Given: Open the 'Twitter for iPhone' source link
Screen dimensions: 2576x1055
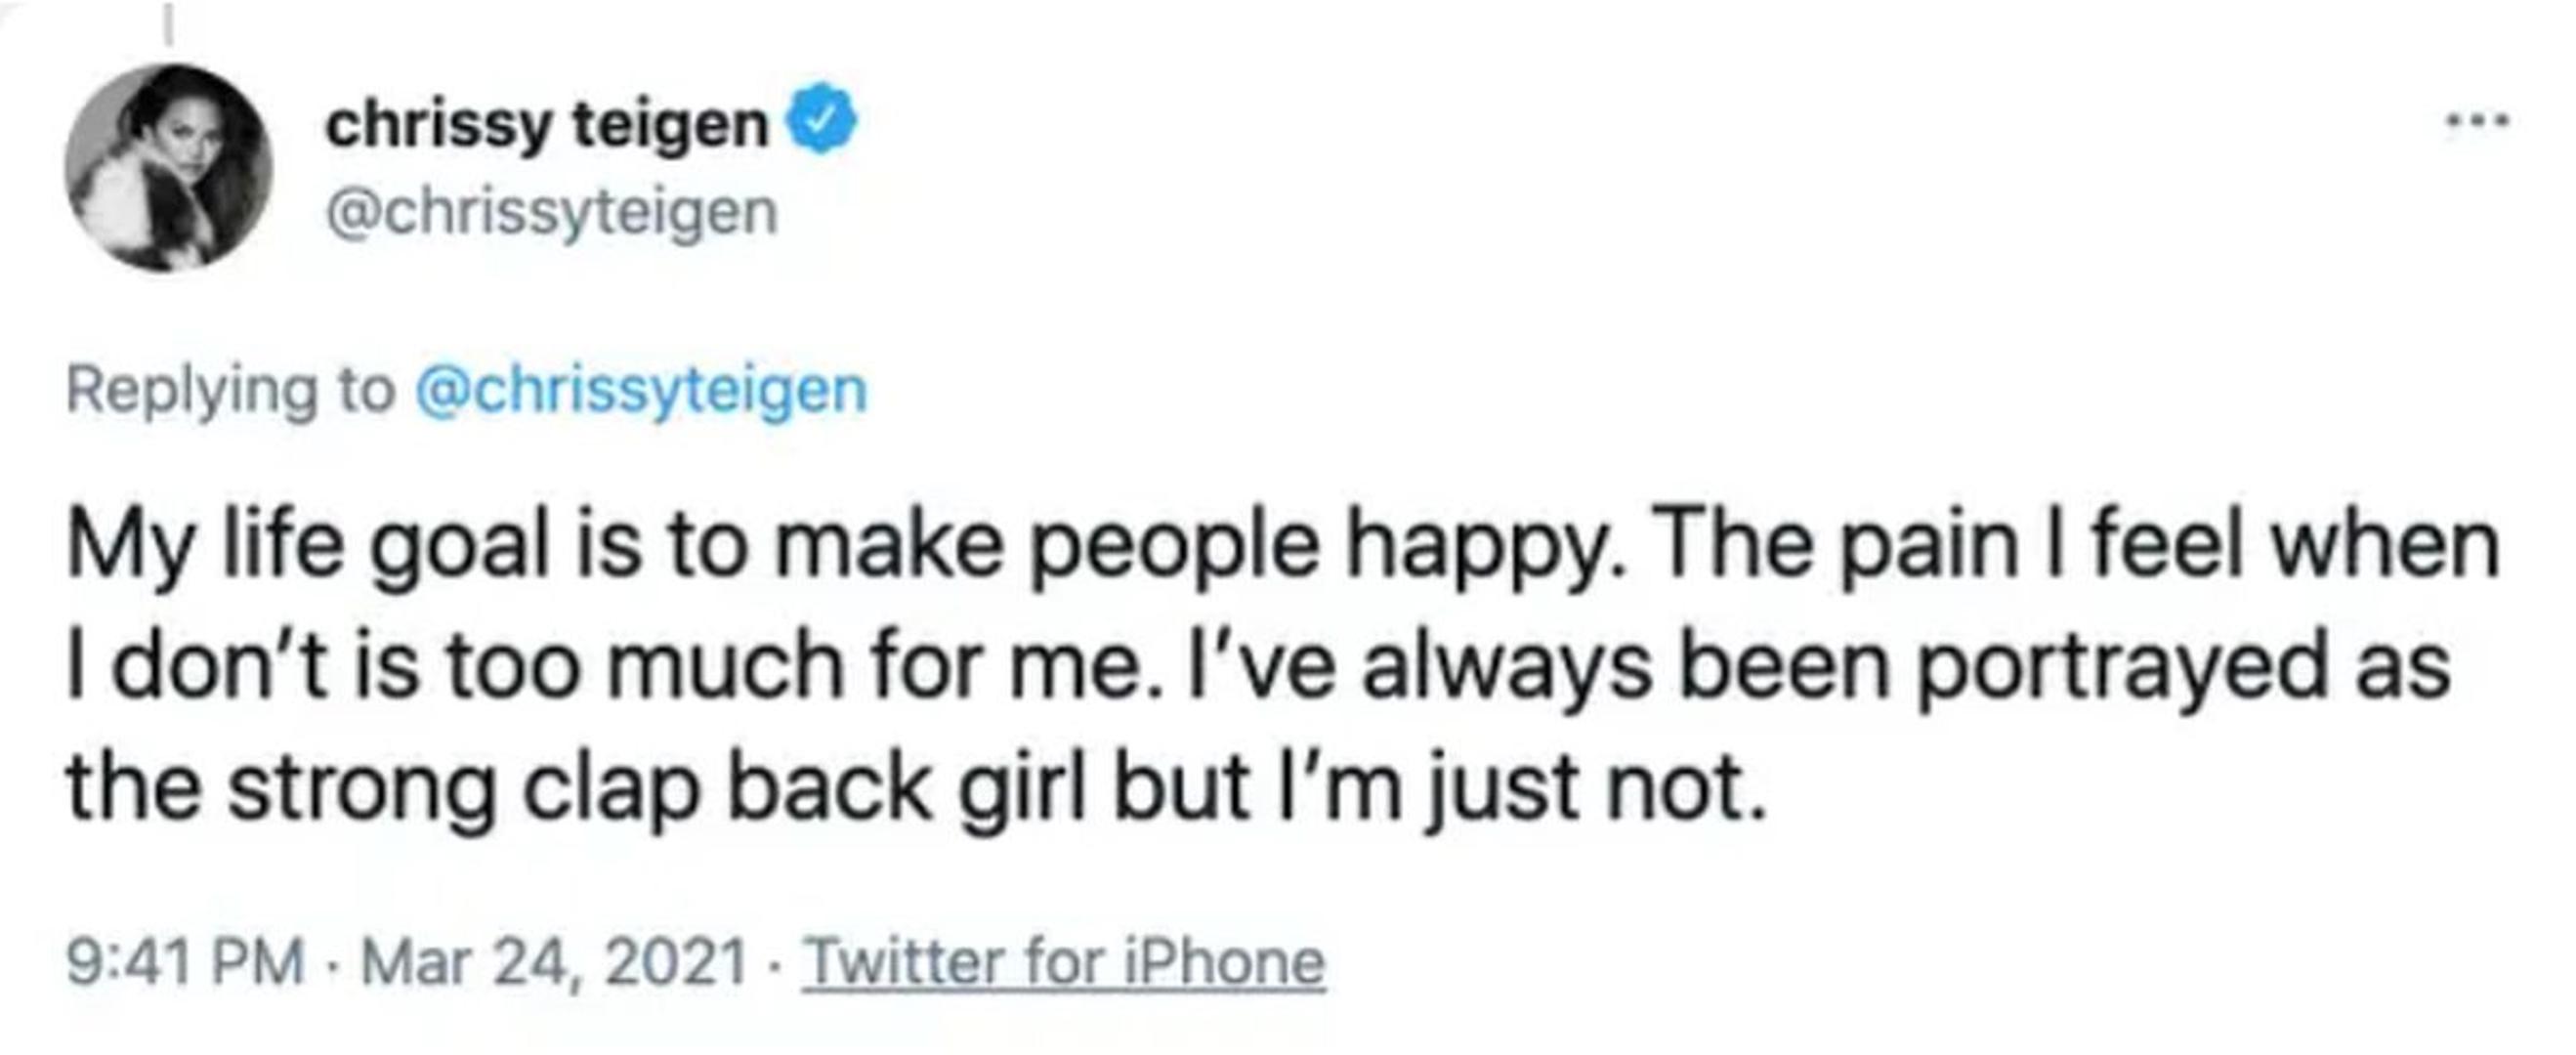Looking at the screenshot, I should click(x=1065, y=962).
